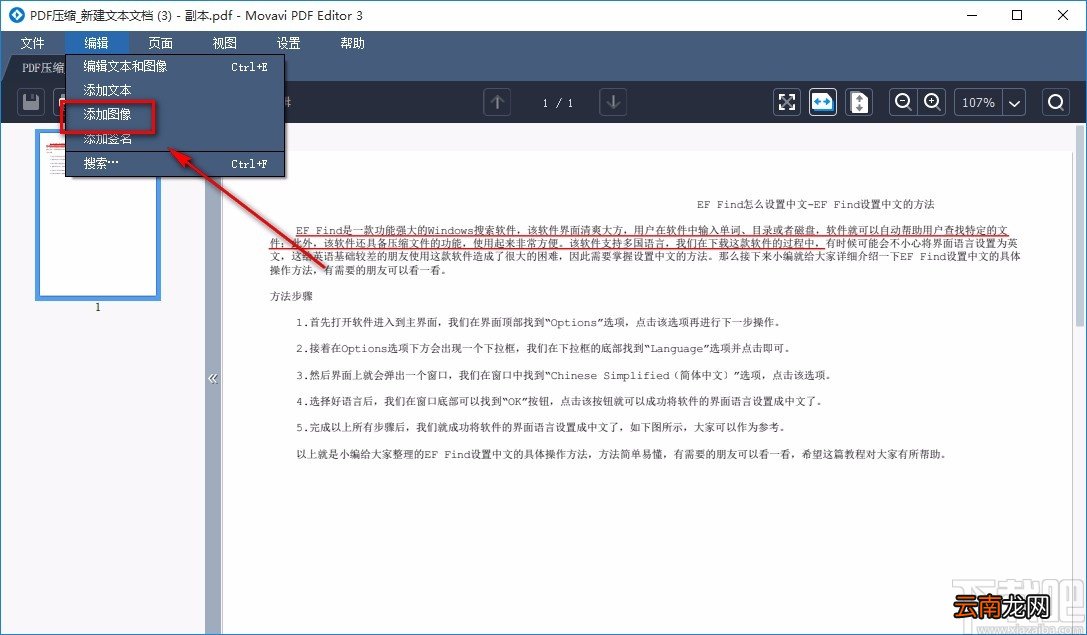Maximize the Movavi PDF Editor window
1087x635 pixels.
click(1017, 15)
